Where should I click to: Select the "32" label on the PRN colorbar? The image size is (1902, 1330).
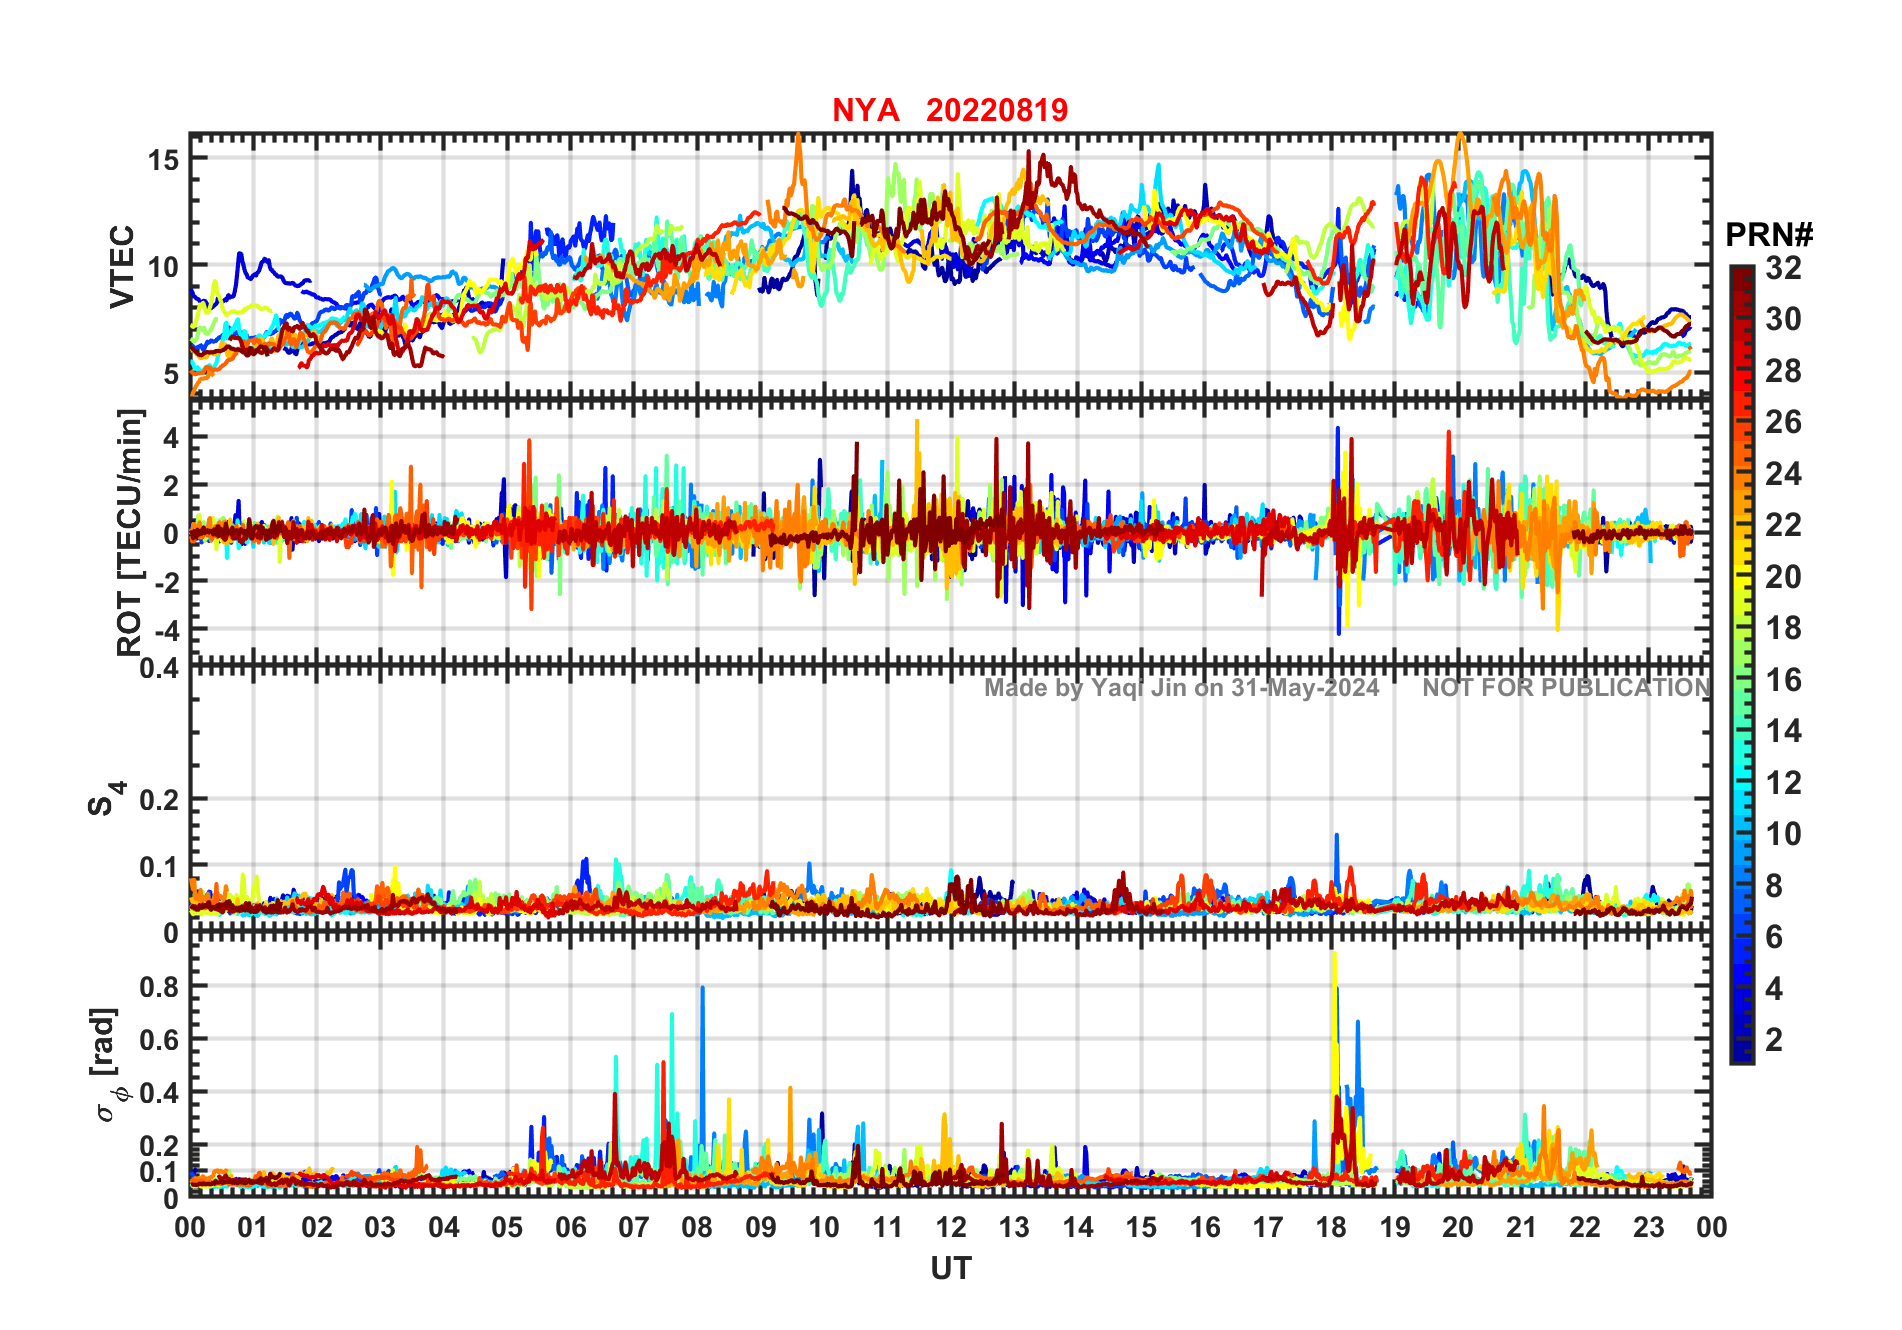click(x=1783, y=268)
